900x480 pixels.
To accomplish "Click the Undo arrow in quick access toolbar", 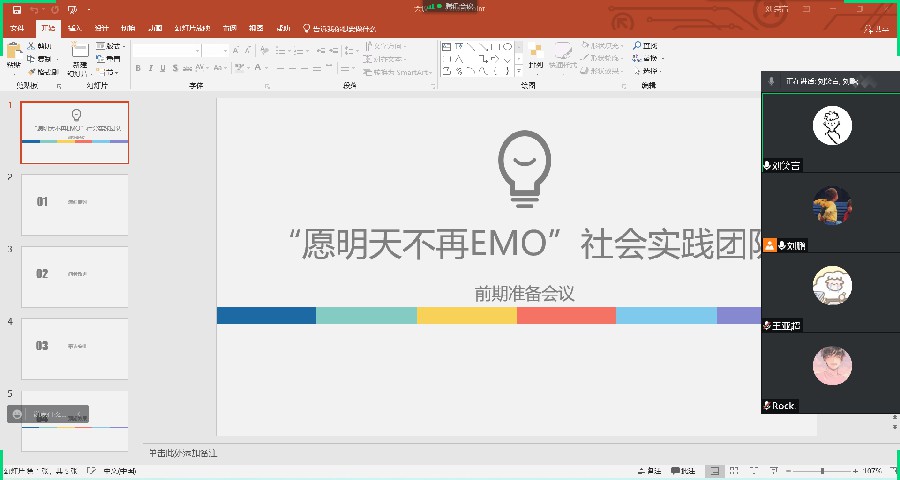I will [34, 10].
